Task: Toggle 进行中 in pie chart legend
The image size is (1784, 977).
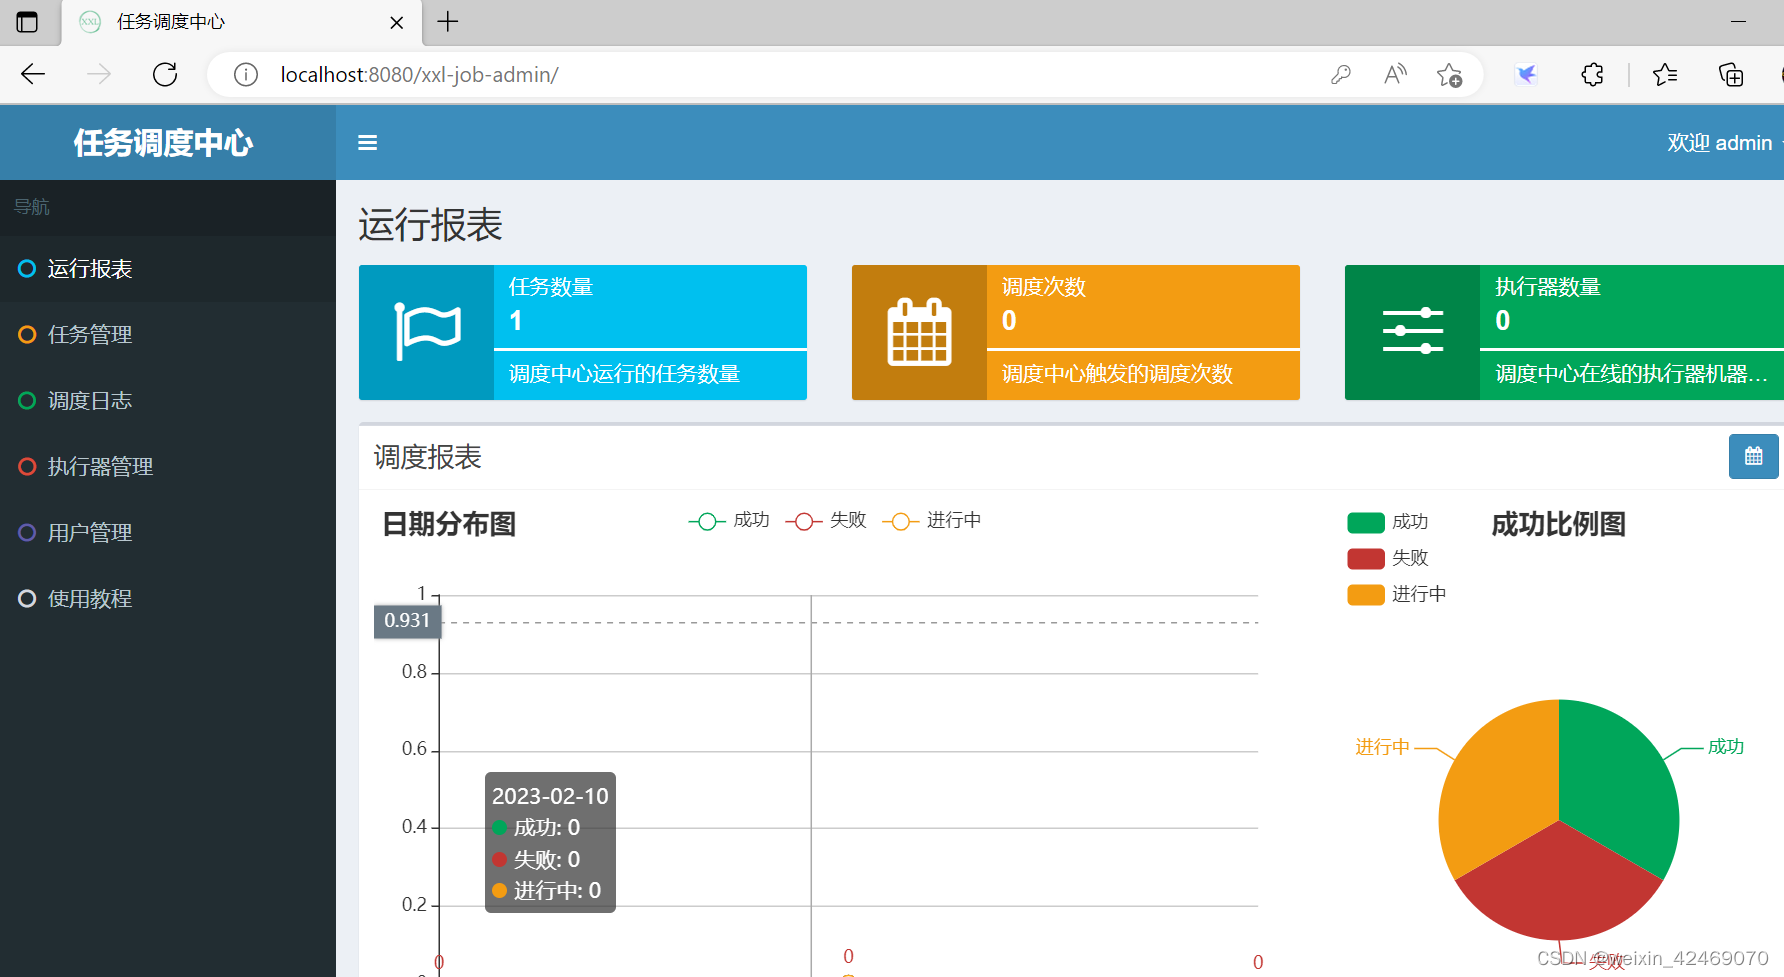Action: click(x=1397, y=594)
